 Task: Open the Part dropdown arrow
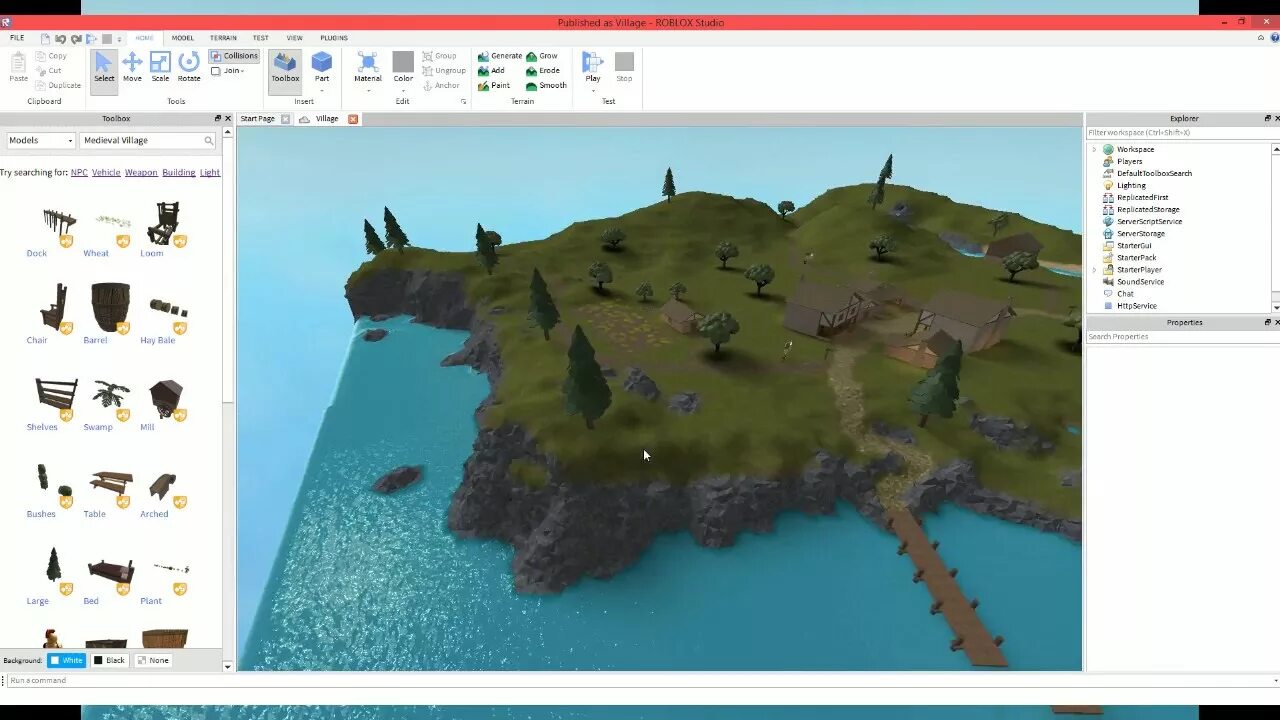pos(322,91)
